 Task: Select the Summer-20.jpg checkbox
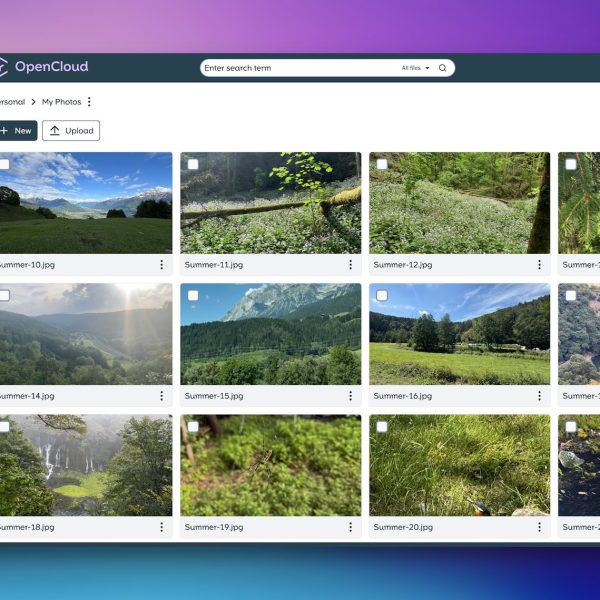pos(382,427)
